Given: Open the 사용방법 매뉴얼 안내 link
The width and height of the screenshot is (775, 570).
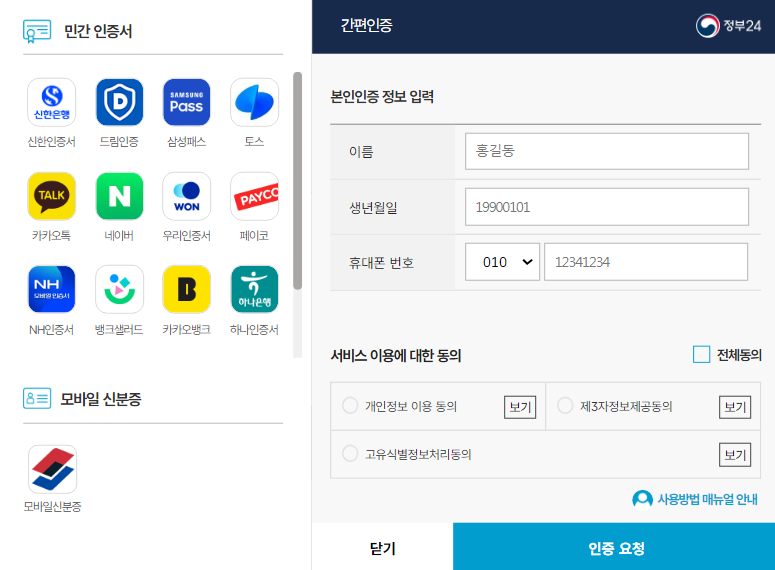Looking at the screenshot, I should coord(707,499).
